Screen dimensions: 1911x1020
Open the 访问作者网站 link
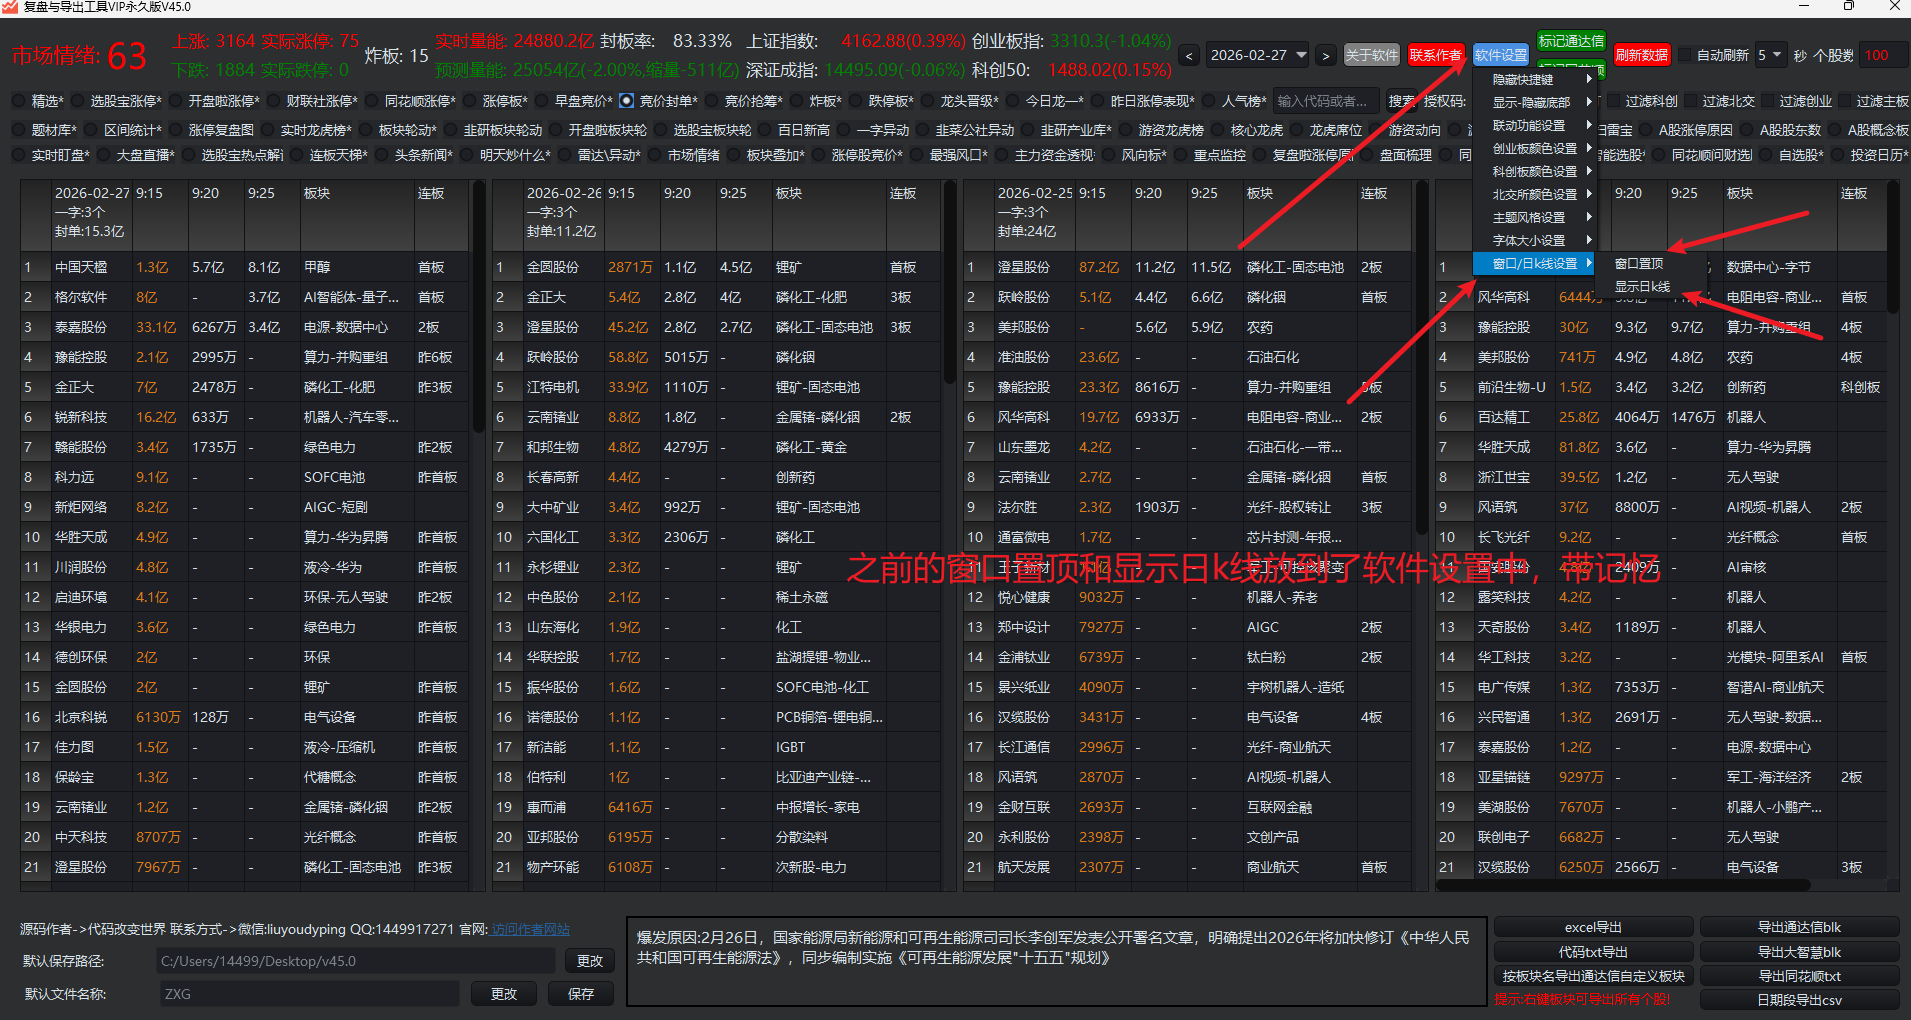tap(530, 930)
